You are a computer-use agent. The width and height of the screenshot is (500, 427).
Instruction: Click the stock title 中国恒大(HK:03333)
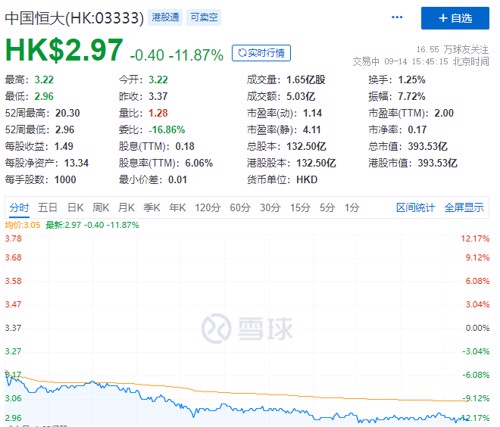[x=74, y=18]
